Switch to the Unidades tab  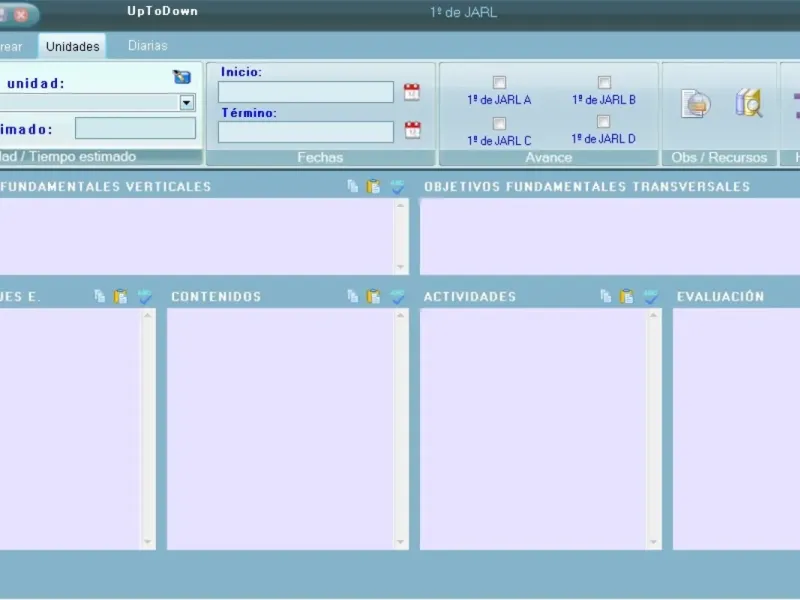click(72, 46)
